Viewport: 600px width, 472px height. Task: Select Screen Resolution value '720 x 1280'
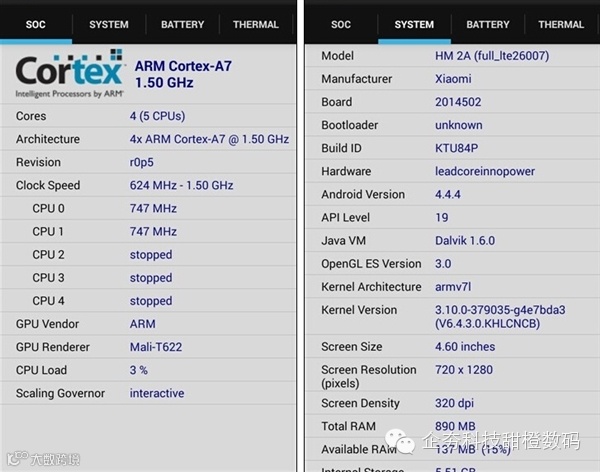tap(464, 370)
